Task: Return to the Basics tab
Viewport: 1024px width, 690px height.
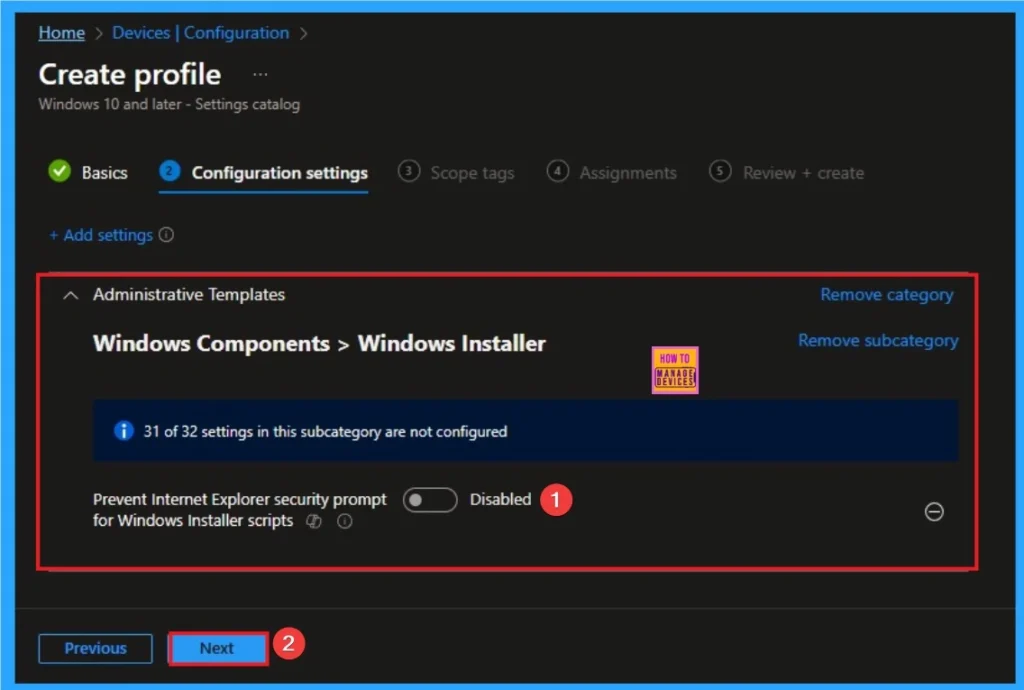Action: (x=103, y=172)
